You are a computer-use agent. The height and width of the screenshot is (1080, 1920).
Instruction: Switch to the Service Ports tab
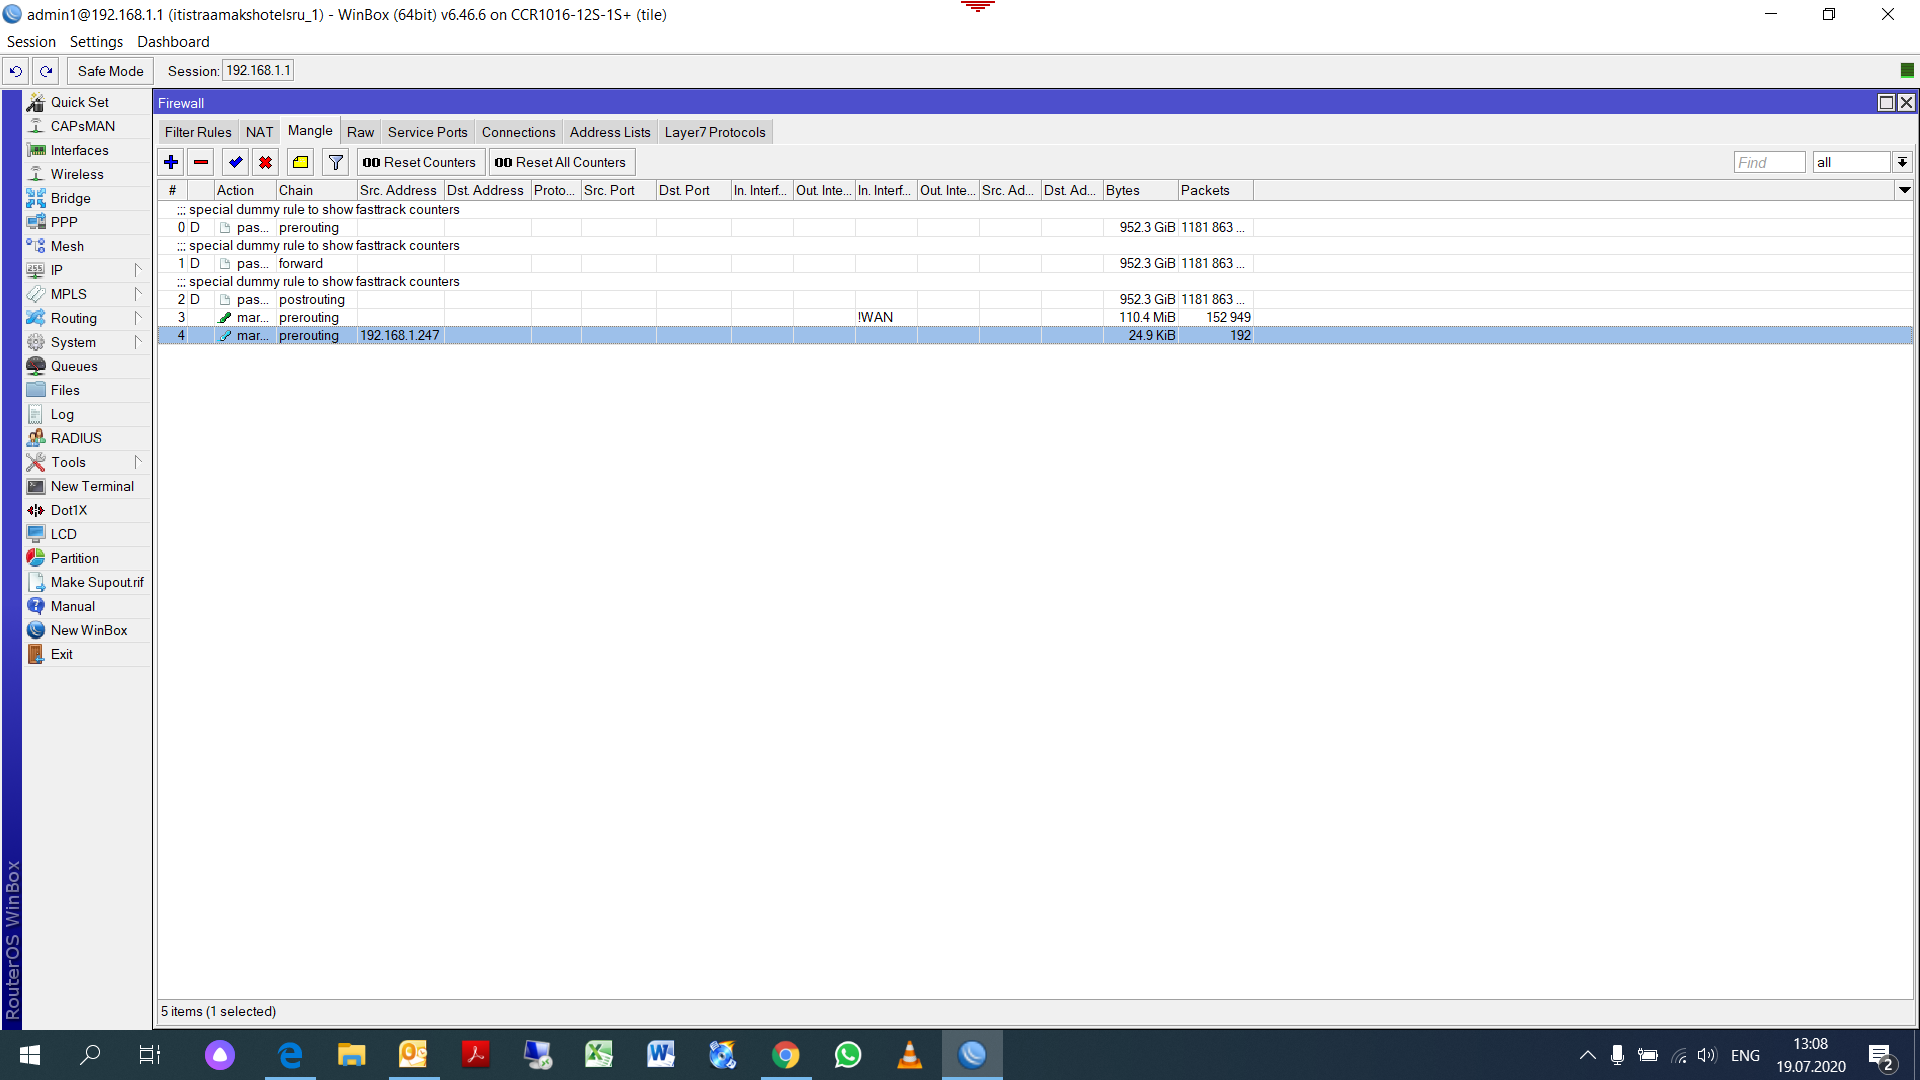(x=427, y=132)
